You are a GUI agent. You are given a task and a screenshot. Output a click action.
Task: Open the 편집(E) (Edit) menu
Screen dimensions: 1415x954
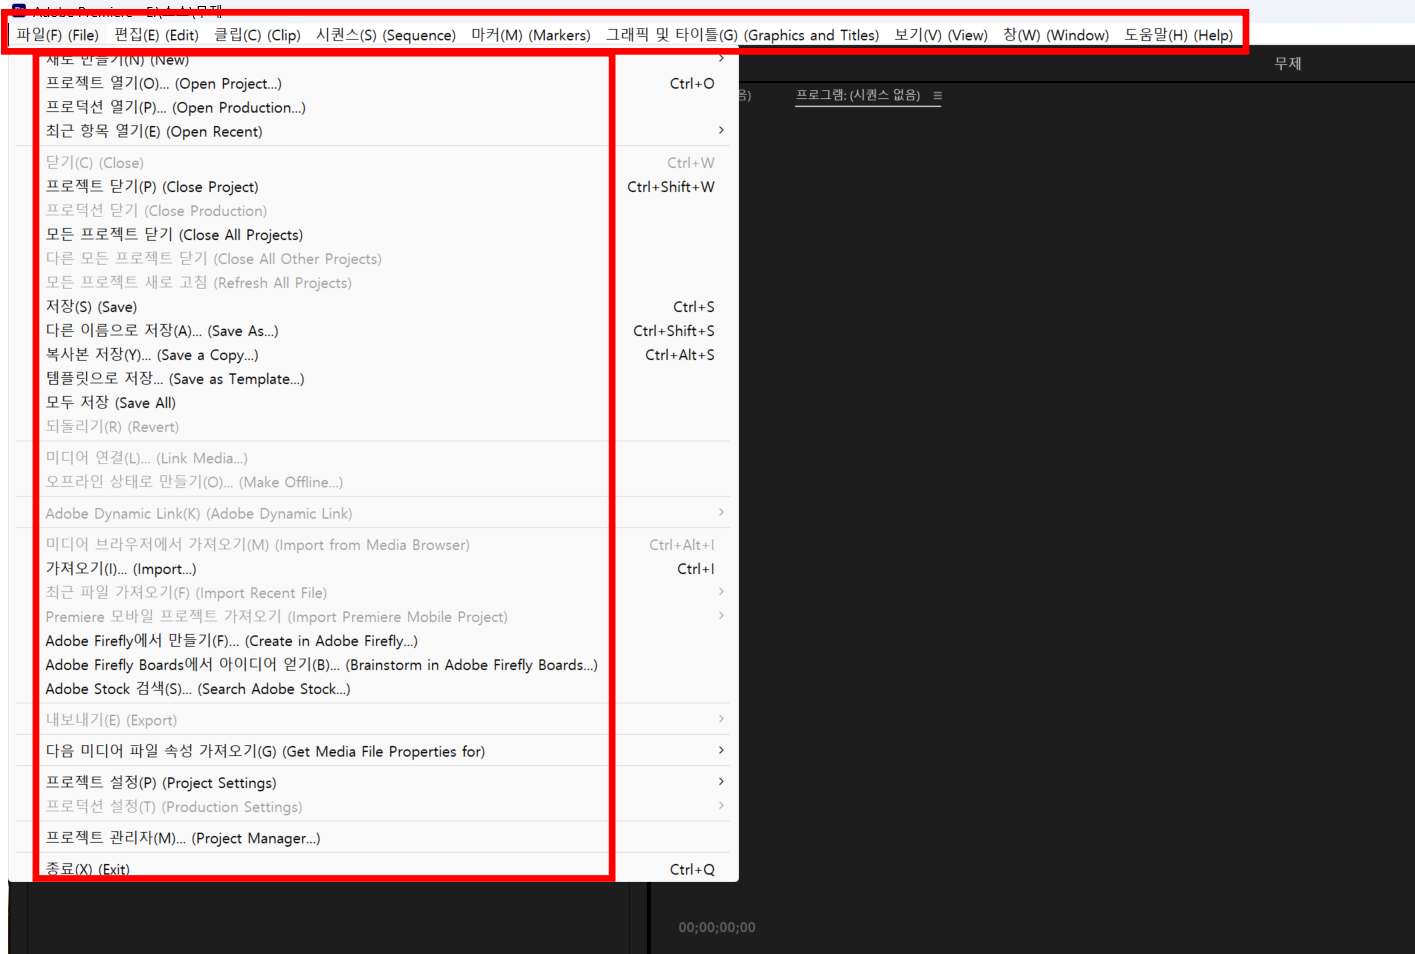coord(156,35)
